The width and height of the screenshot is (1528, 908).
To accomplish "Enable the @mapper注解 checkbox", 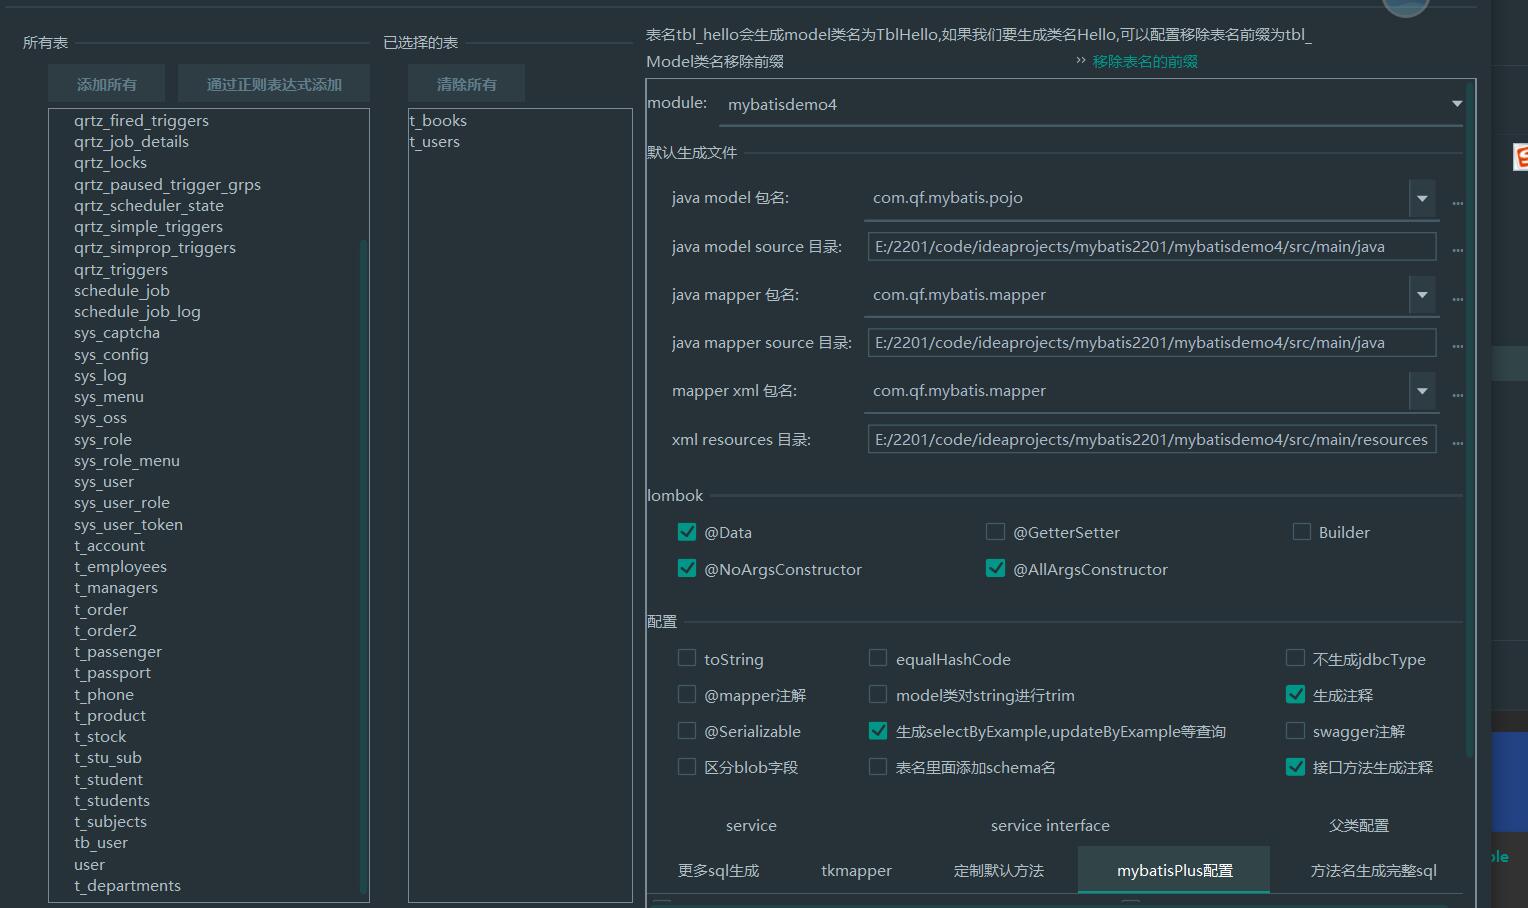I will click(687, 694).
